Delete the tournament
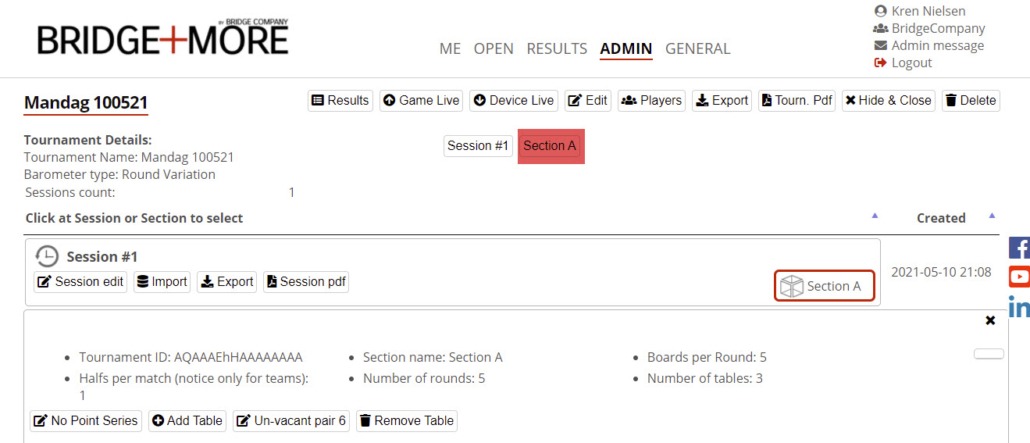1030x443 pixels. pyautogui.click(x=970, y=100)
